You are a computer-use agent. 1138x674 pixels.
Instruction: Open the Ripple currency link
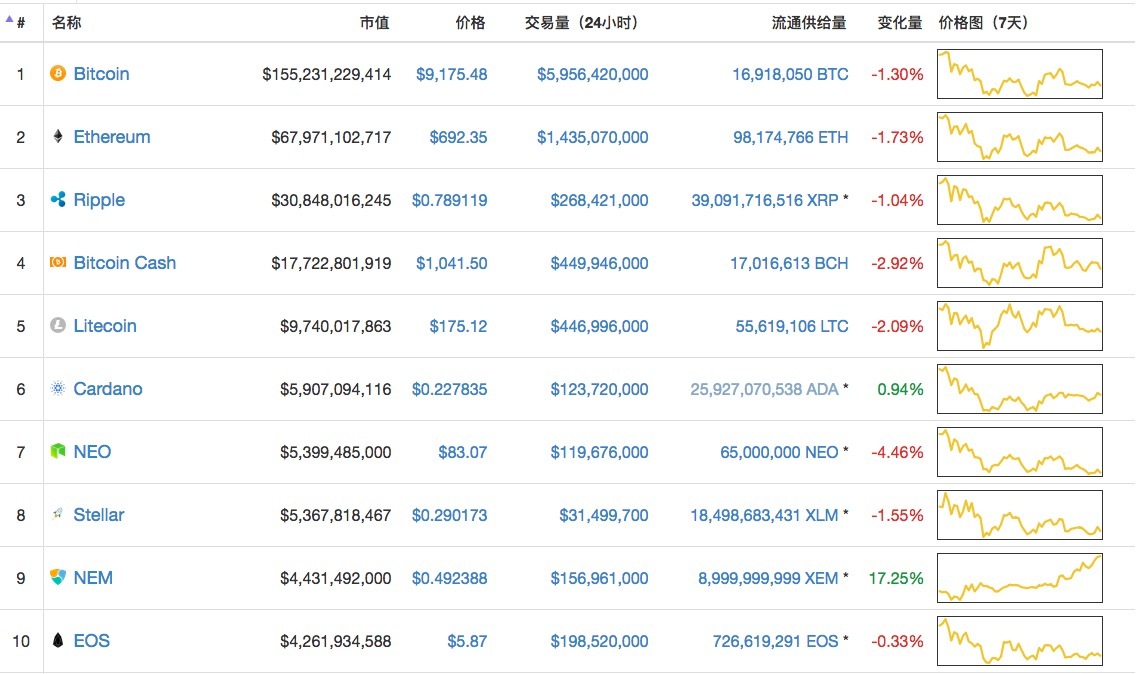[99, 200]
